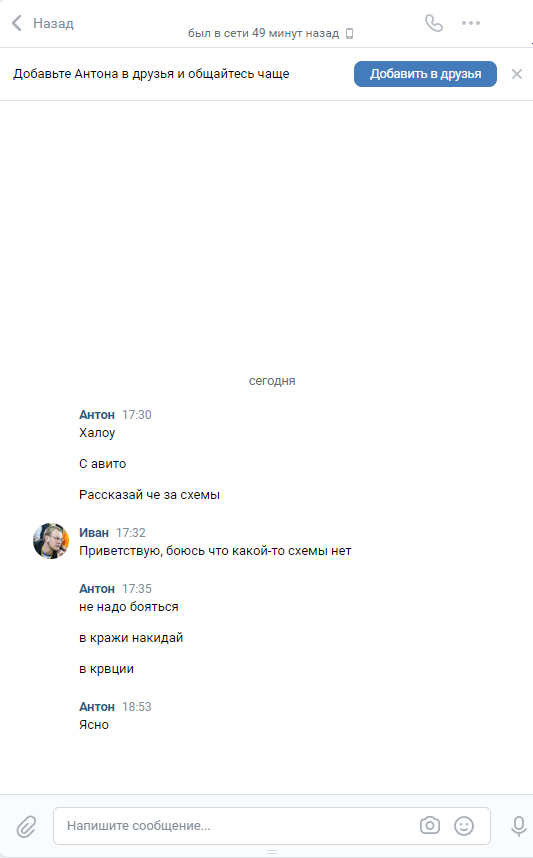
Task: Open Антон's profile from 17:30 message
Action: 97,415
